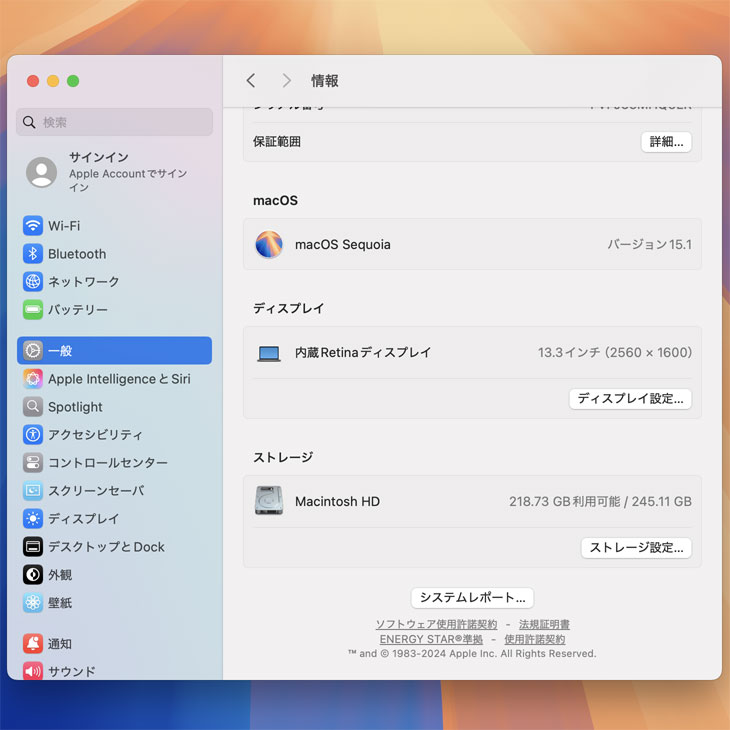This screenshot has height=730, width=730.
Task: Click the 'macOS Sequoia' name text
Action: click(343, 244)
